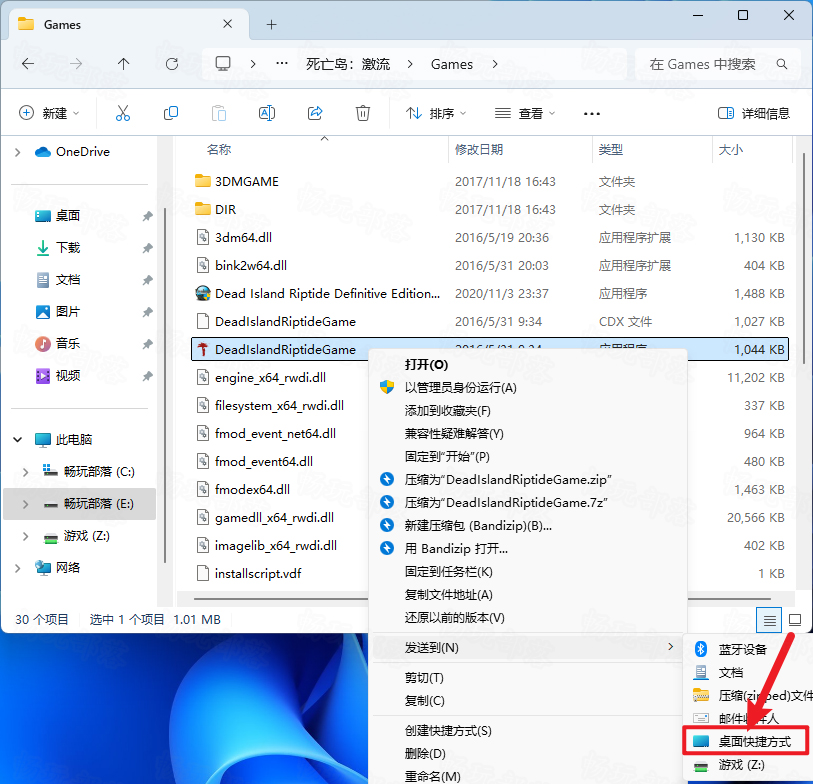Click the search magnifier icon

click(x=782, y=64)
